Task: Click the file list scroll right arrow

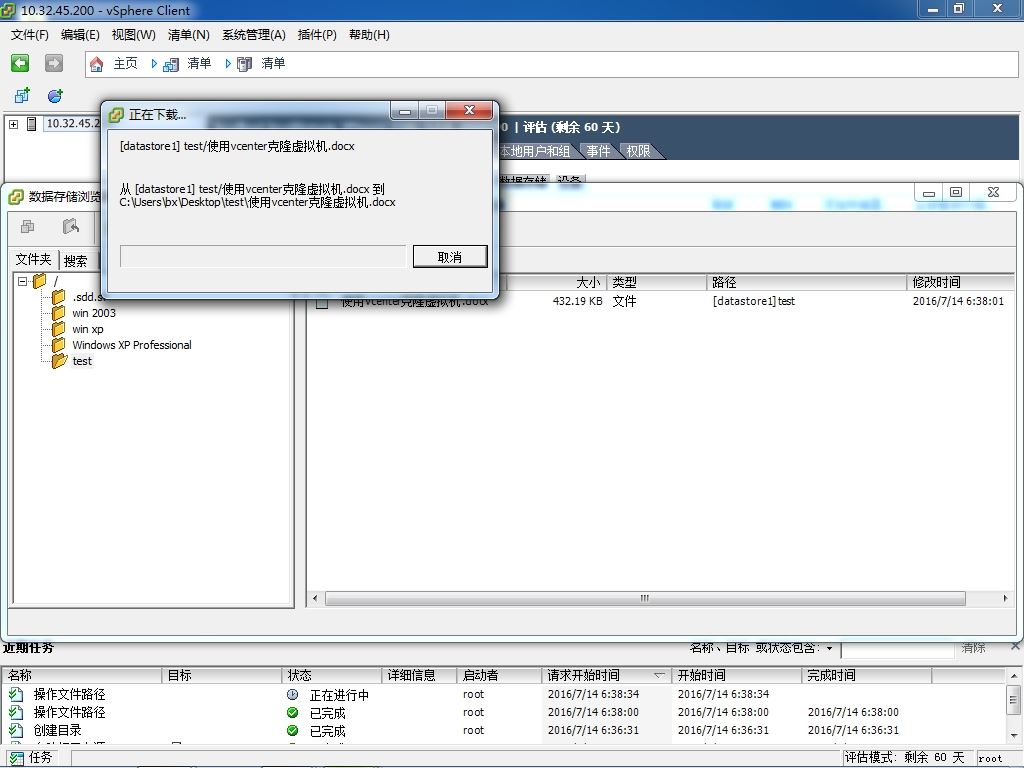Action: [1005, 598]
